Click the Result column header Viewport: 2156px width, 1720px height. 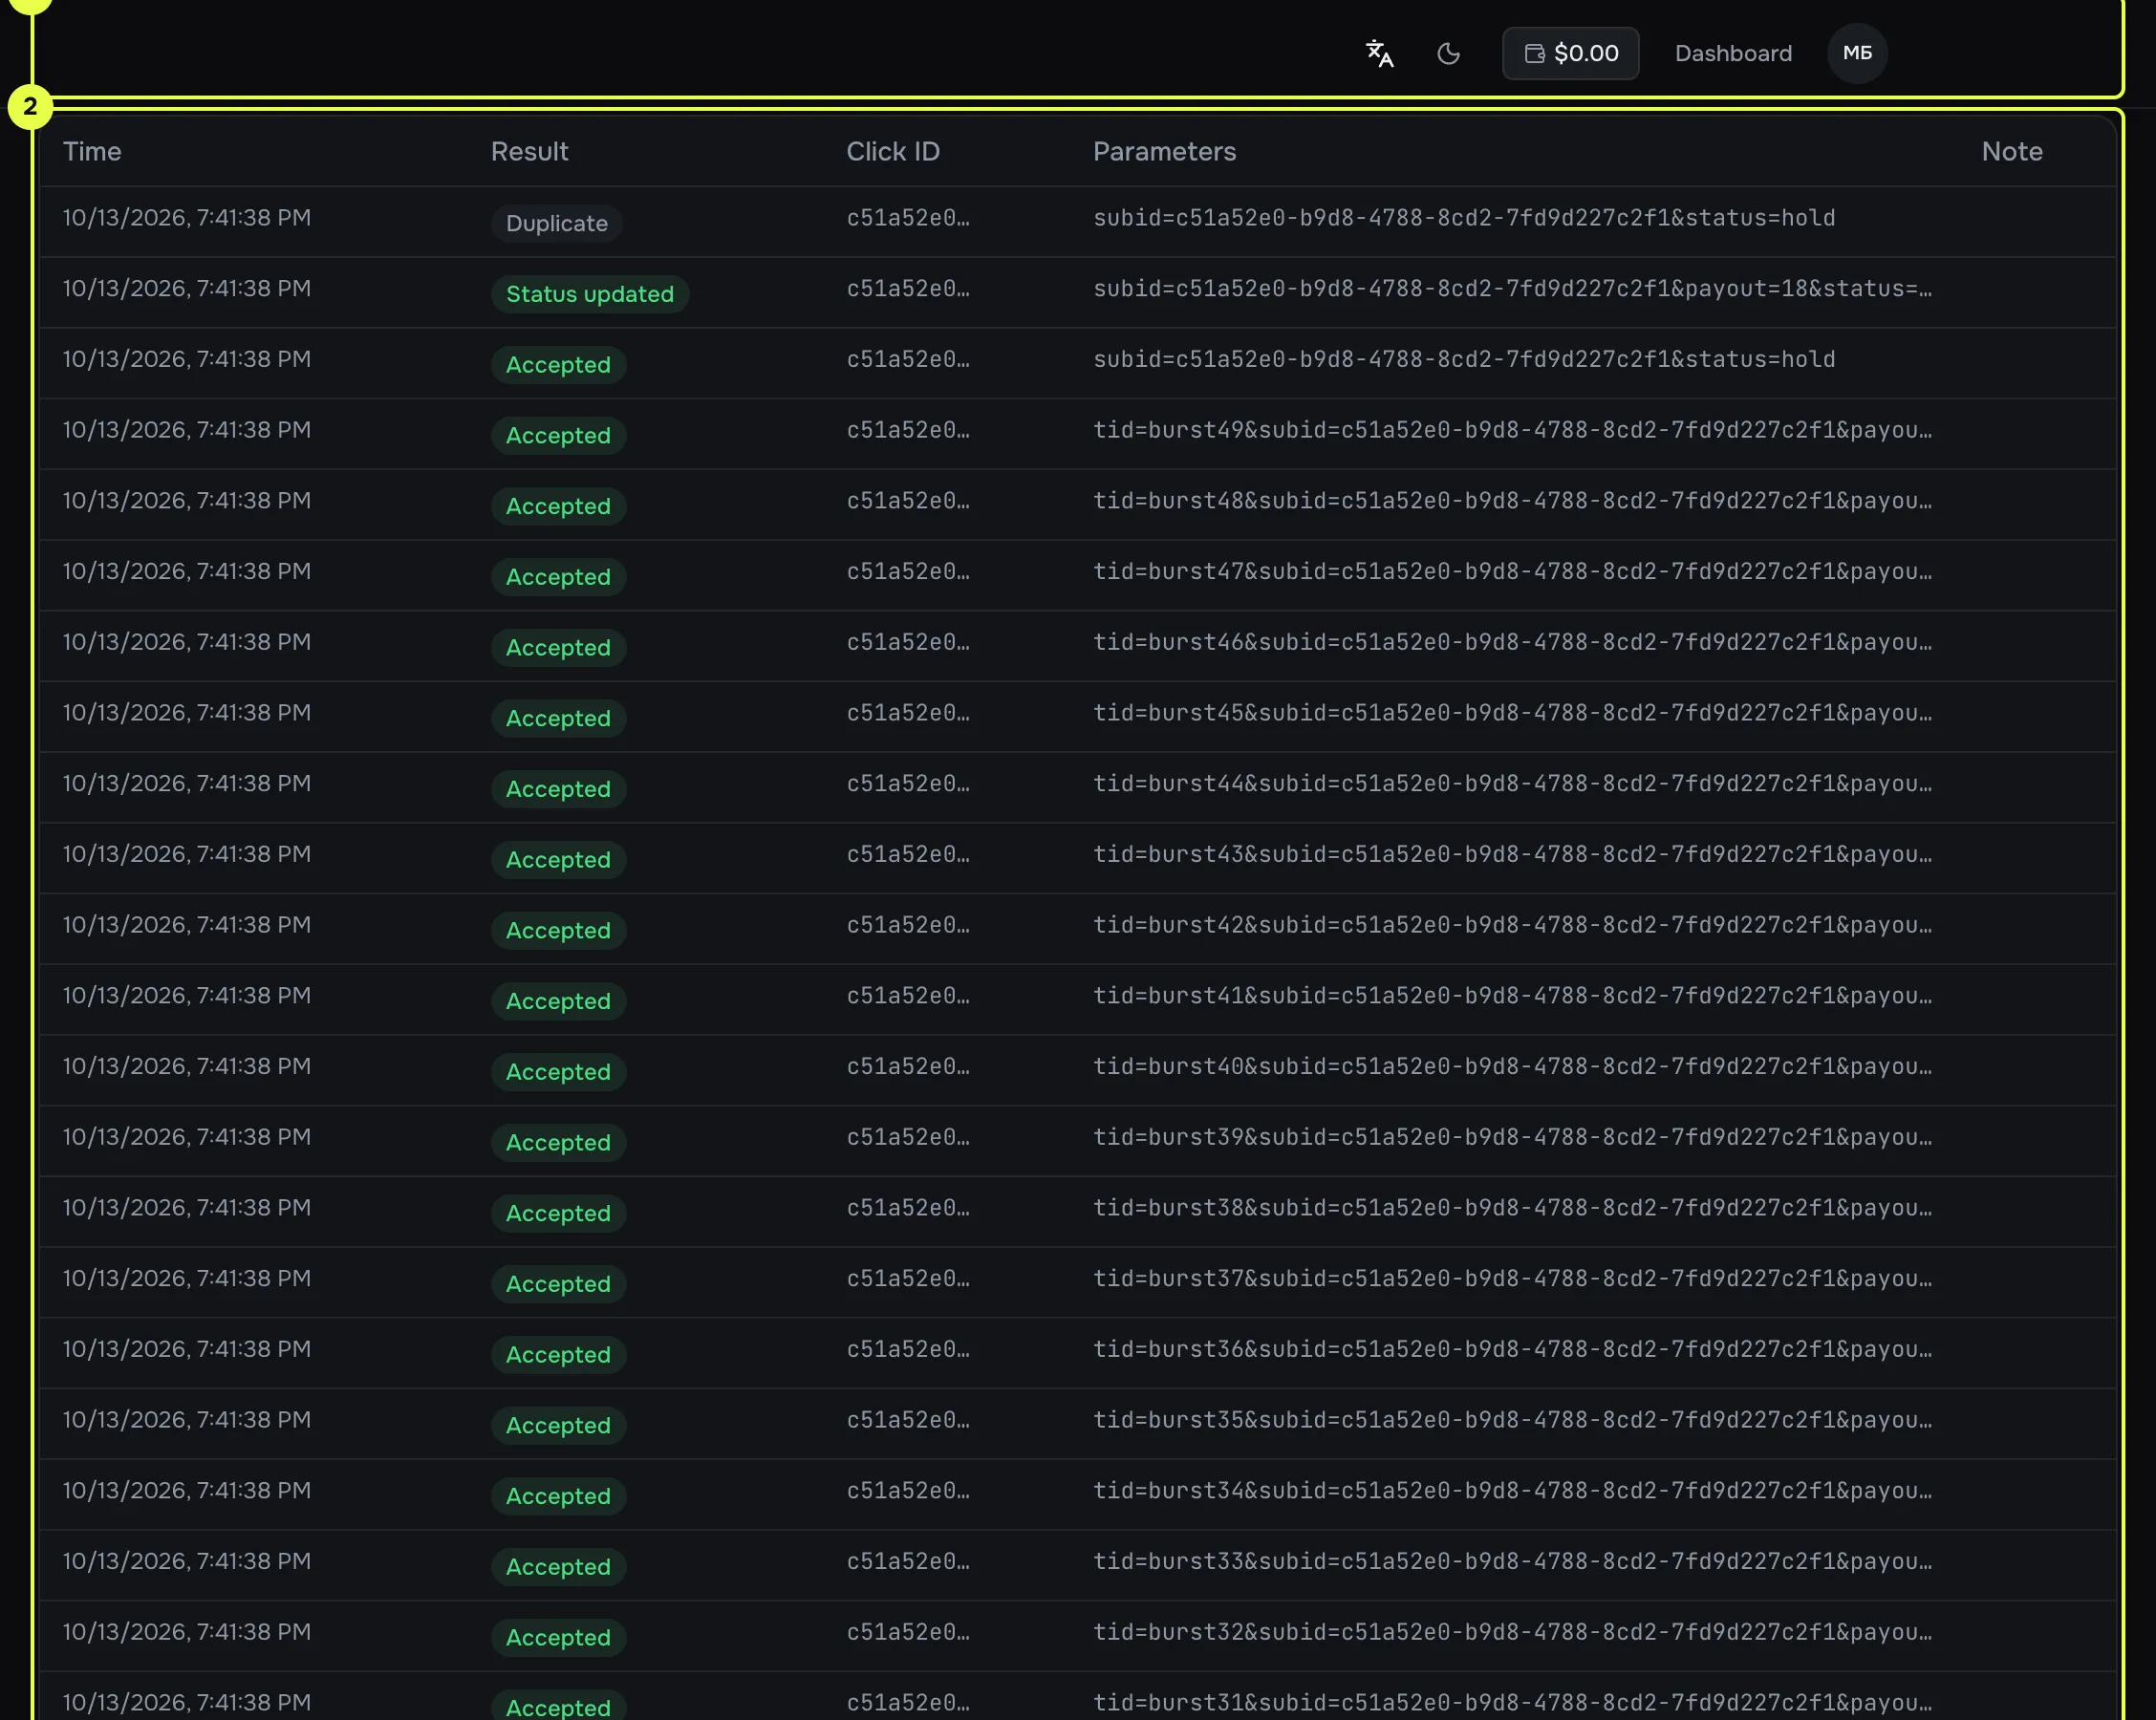tap(529, 151)
